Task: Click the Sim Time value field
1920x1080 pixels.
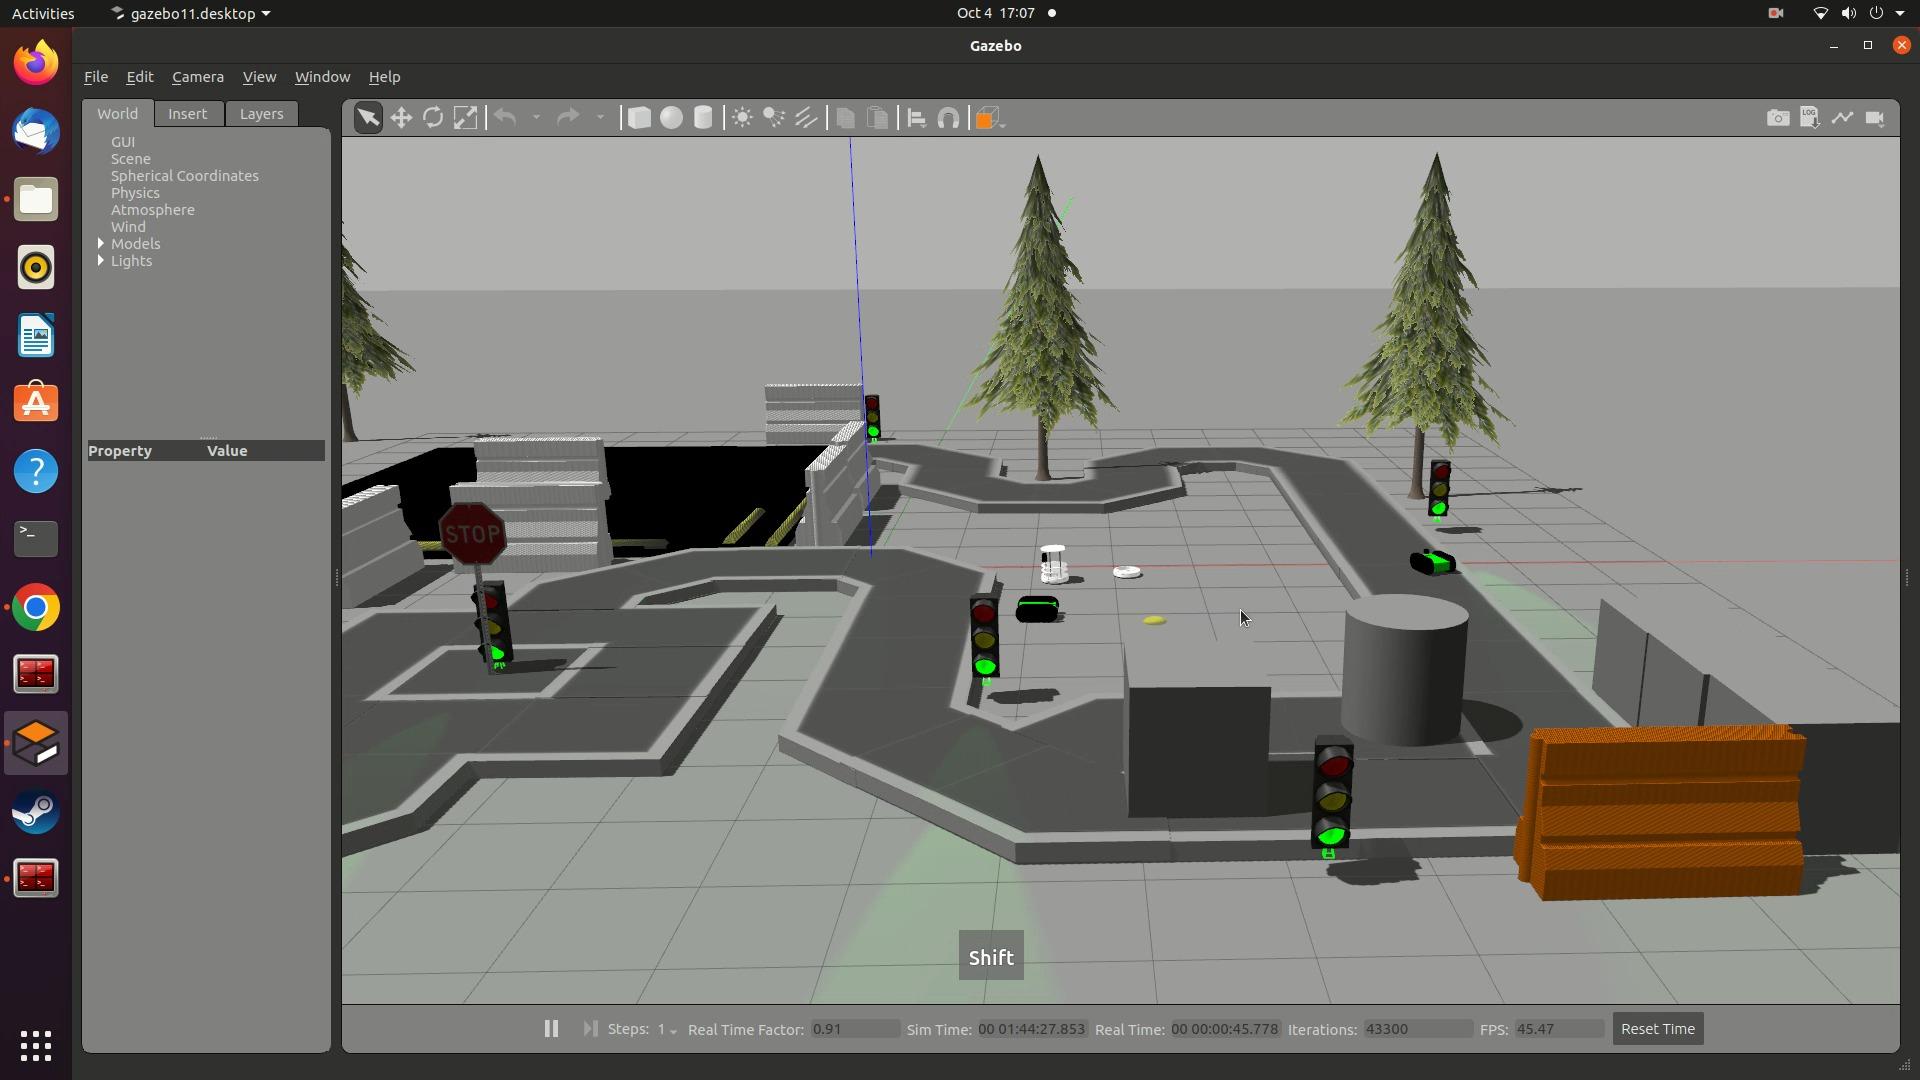Action: click(x=1032, y=1029)
